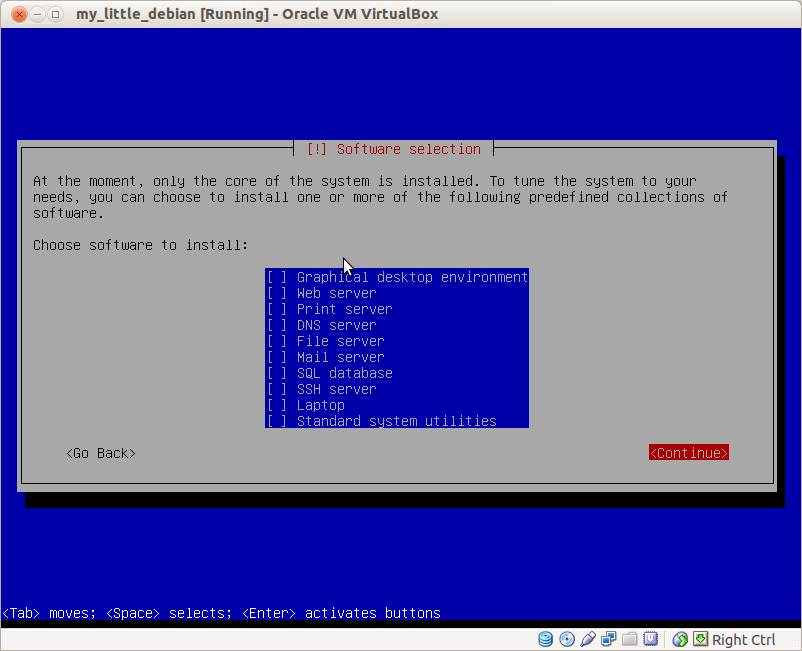This screenshot has width=802, height=651.
Task: Click the optical disc (CD) status icon
Action: [567, 639]
